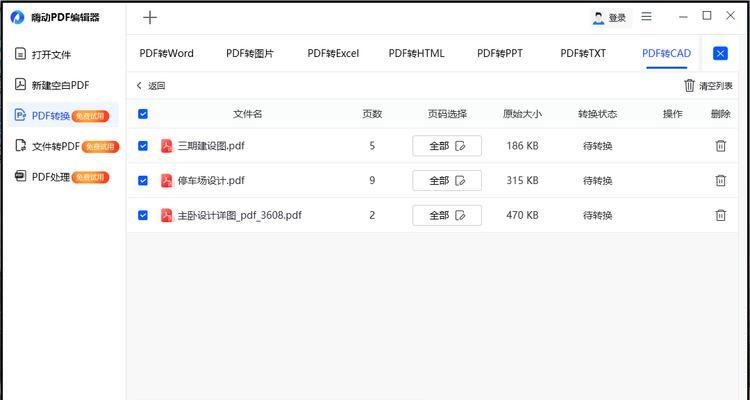
Task: Click the 315 KB size value
Action: 522,180
